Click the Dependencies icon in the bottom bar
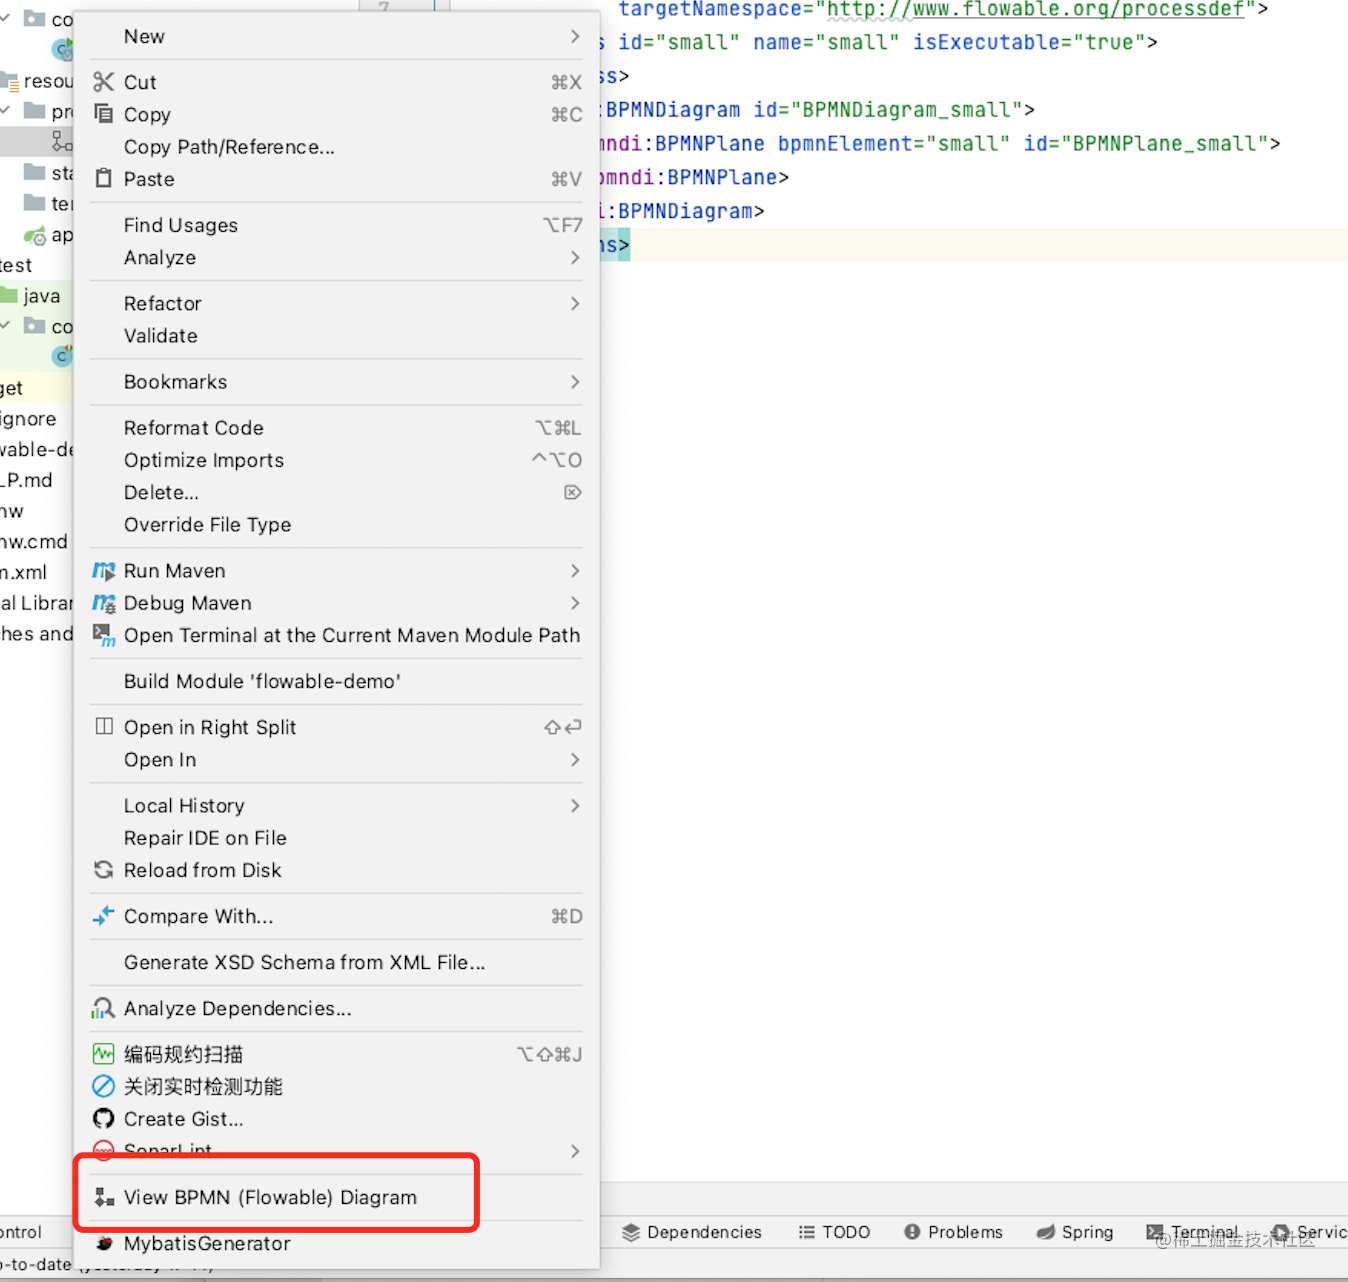 click(630, 1232)
